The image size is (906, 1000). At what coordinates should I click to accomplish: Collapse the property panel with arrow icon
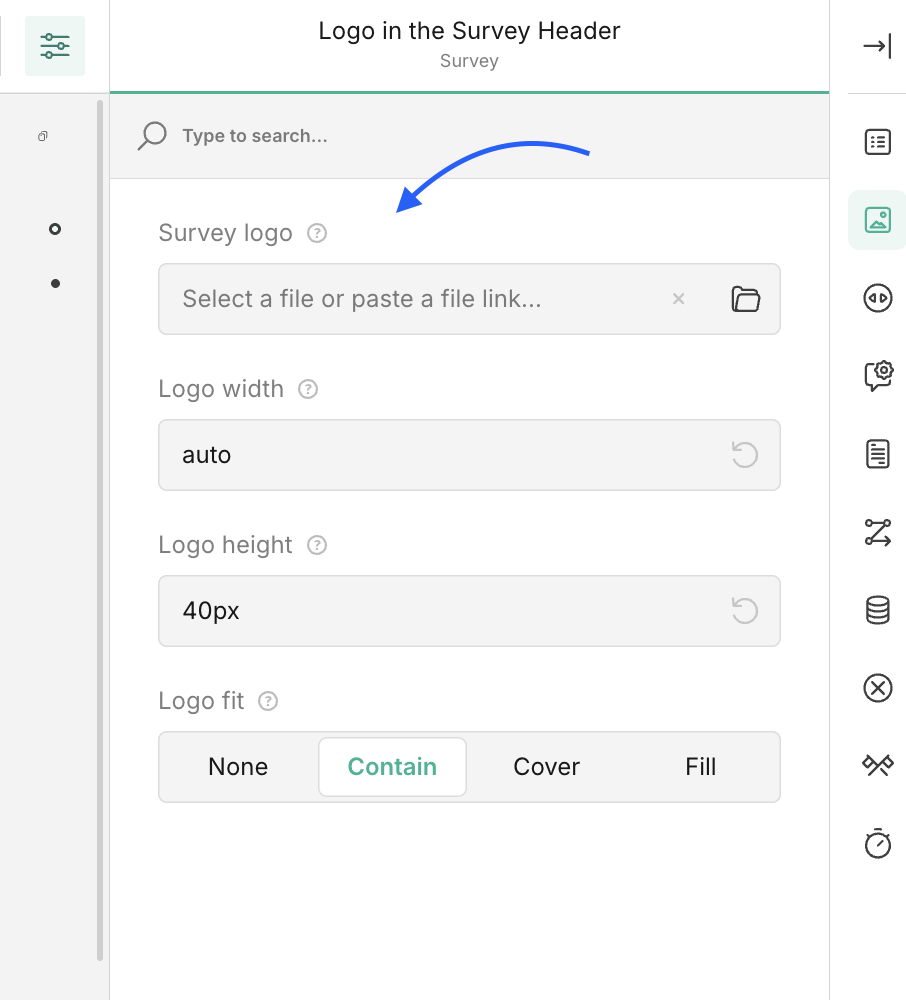pos(877,47)
